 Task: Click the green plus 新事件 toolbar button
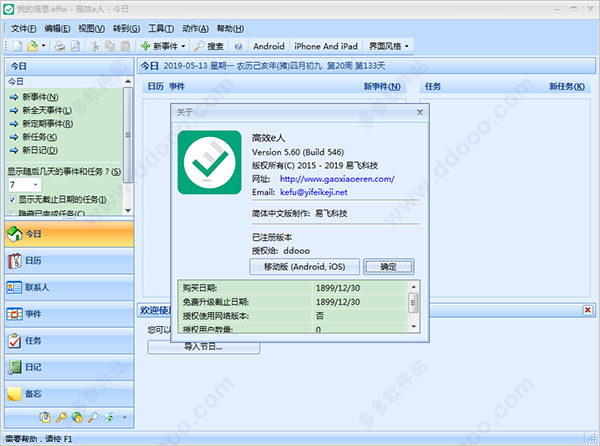coord(159,46)
